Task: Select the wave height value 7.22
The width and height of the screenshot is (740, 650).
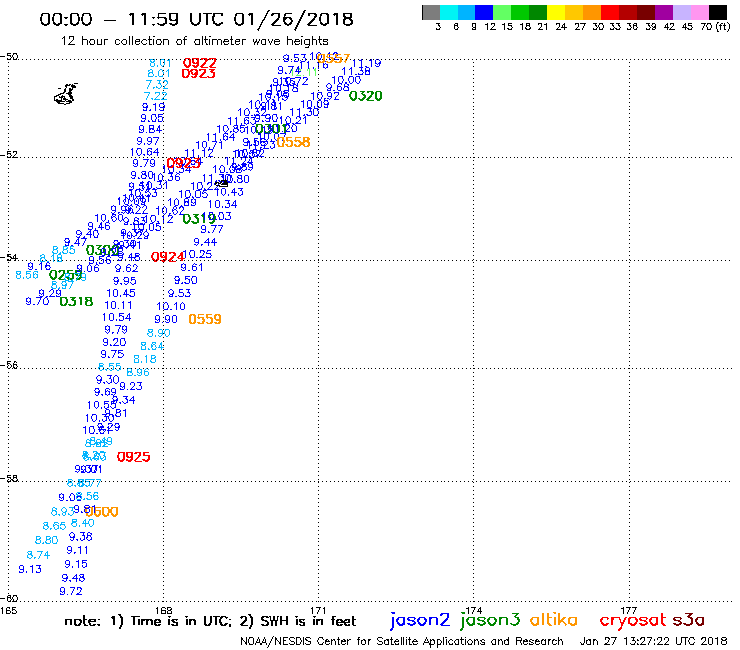Action: 156,96
